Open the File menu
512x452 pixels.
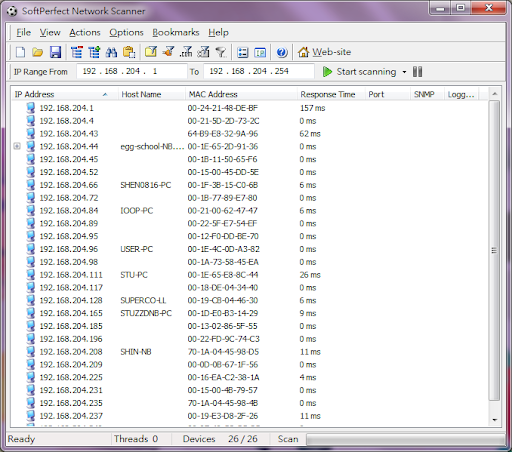pyautogui.click(x=24, y=32)
